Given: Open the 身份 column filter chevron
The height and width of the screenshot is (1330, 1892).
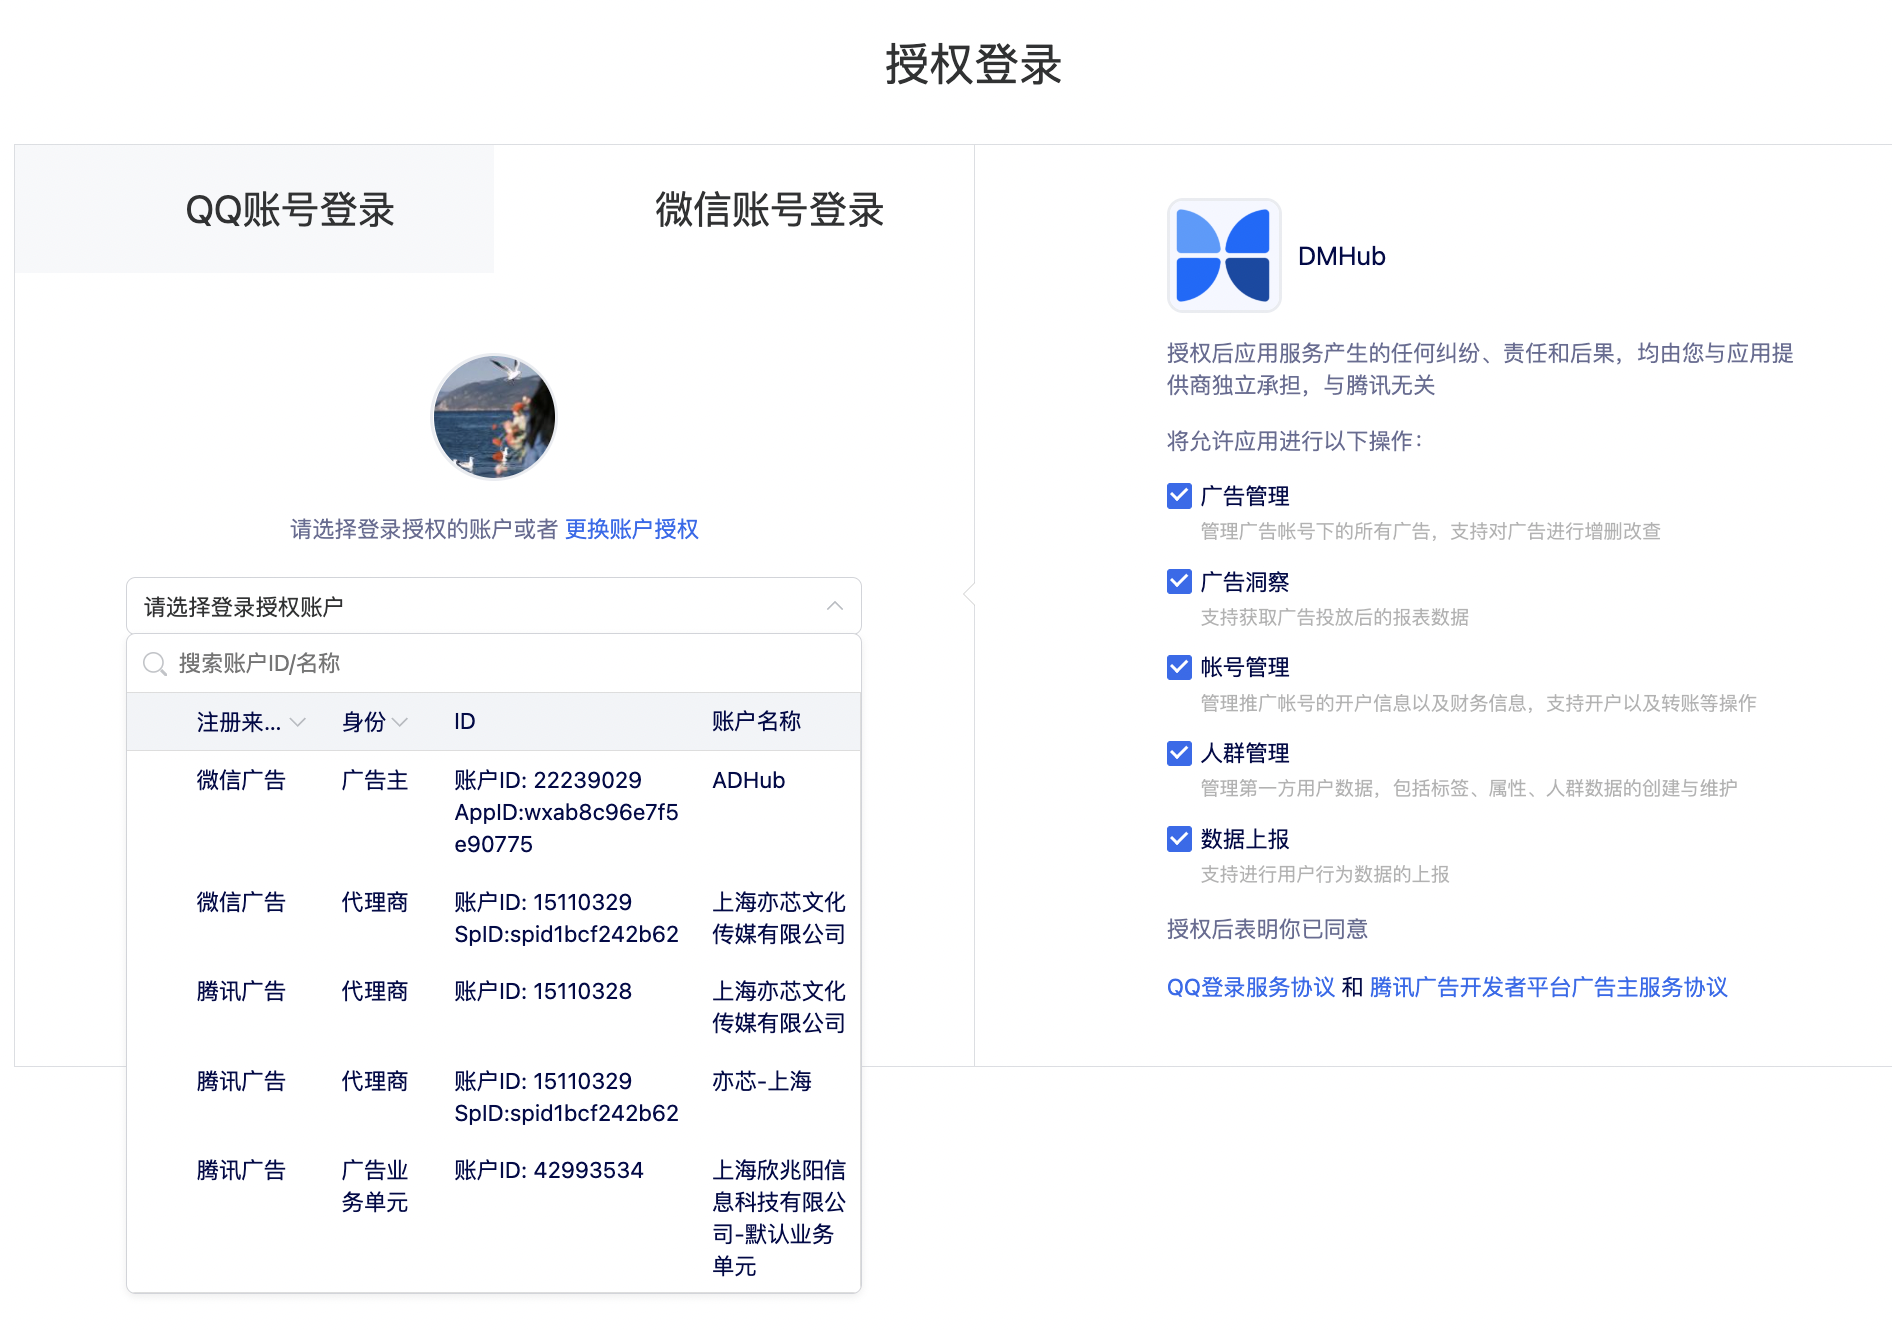Looking at the screenshot, I should 400,722.
